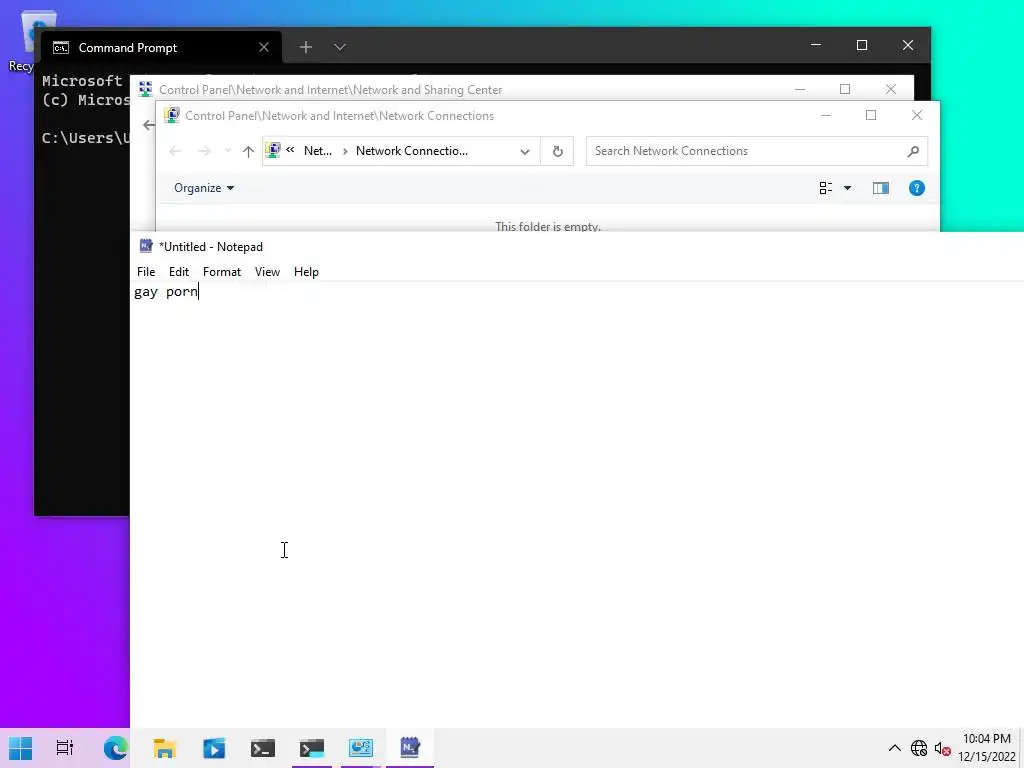Change view layout icon in Network Connections
The width and height of the screenshot is (1024, 768).
825,188
